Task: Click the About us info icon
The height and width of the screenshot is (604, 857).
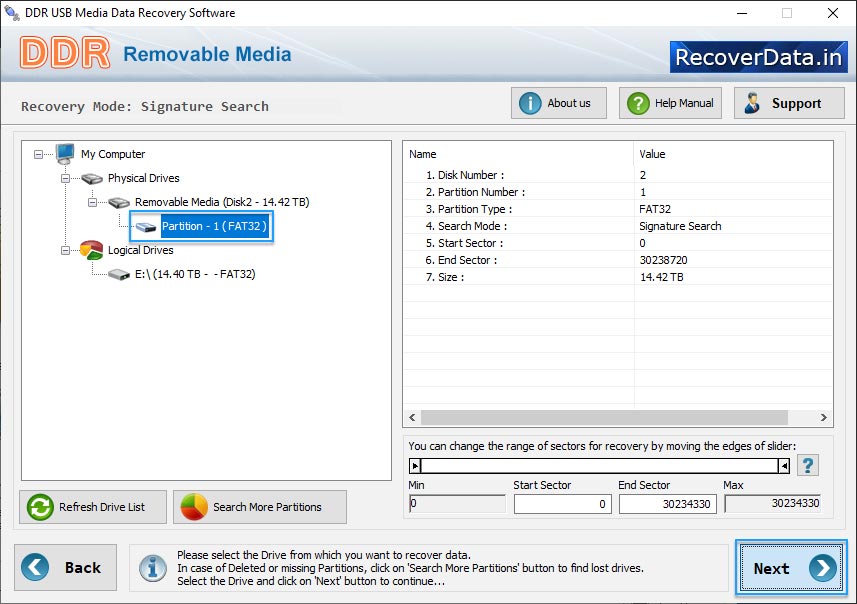Action: (x=530, y=103)
